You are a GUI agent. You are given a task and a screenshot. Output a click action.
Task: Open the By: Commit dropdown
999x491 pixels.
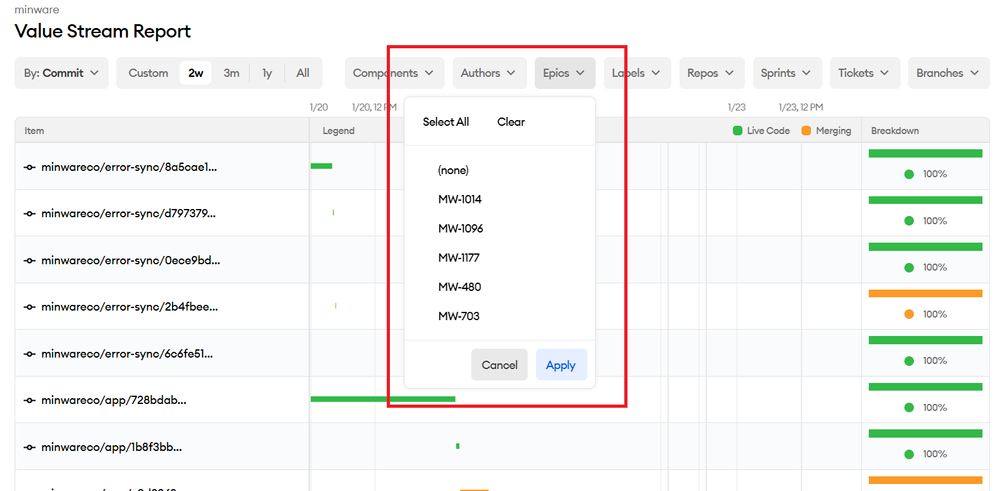tap(61, 73)
